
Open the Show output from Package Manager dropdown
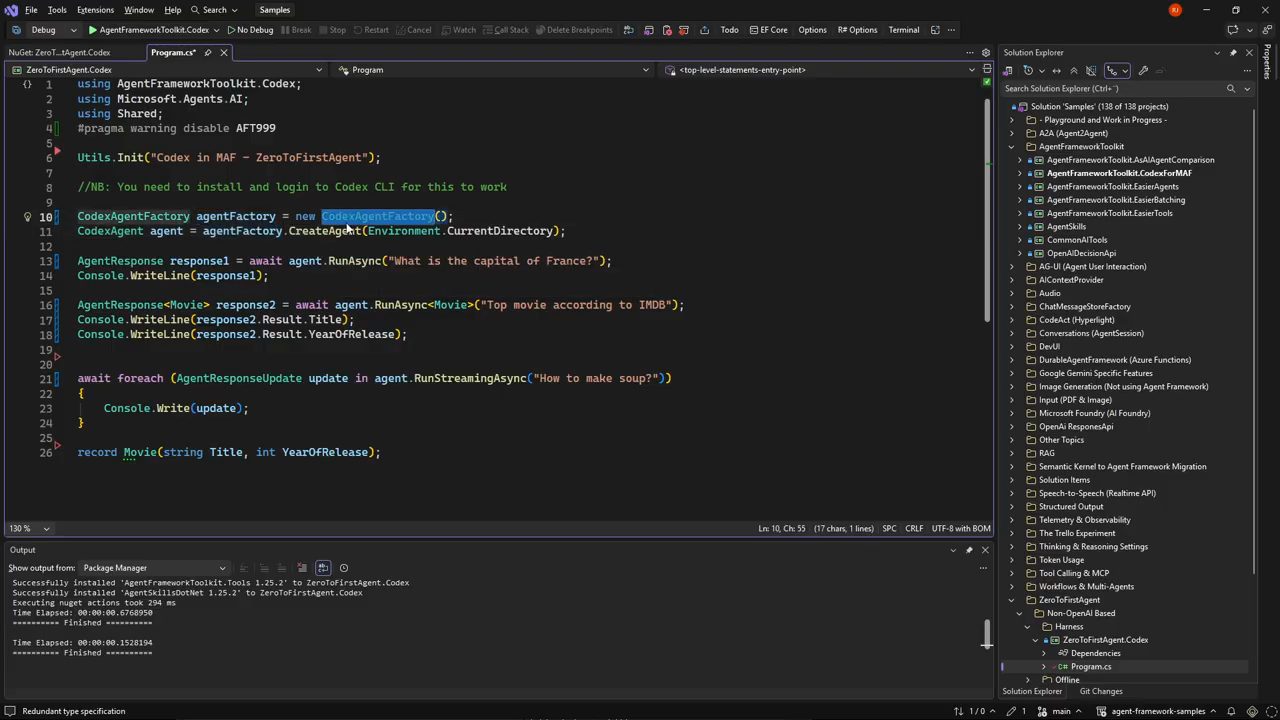point(154,568)
